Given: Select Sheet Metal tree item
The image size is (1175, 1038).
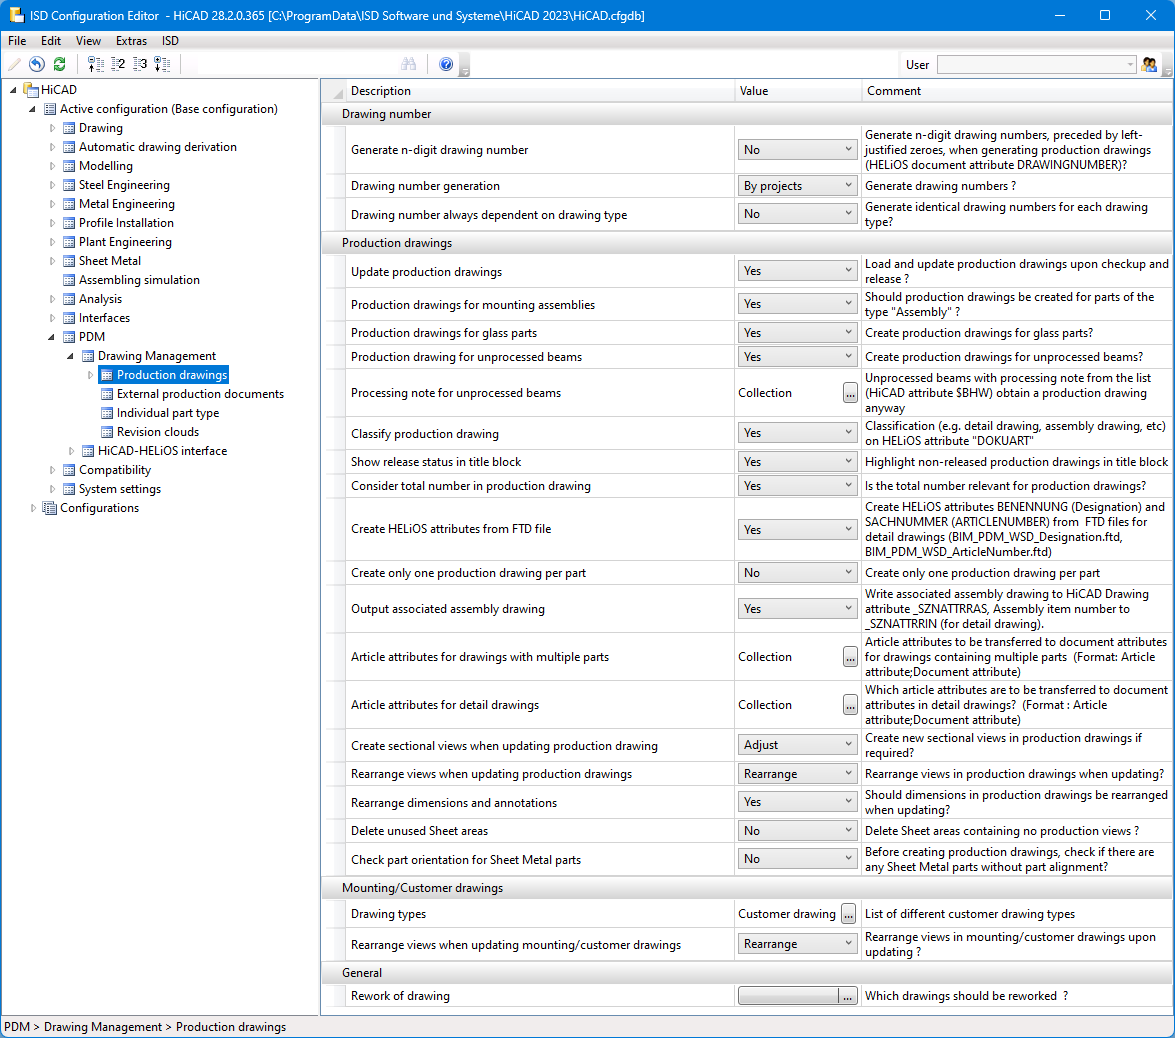Looking at the screenshot, I should tap(109, 261).
